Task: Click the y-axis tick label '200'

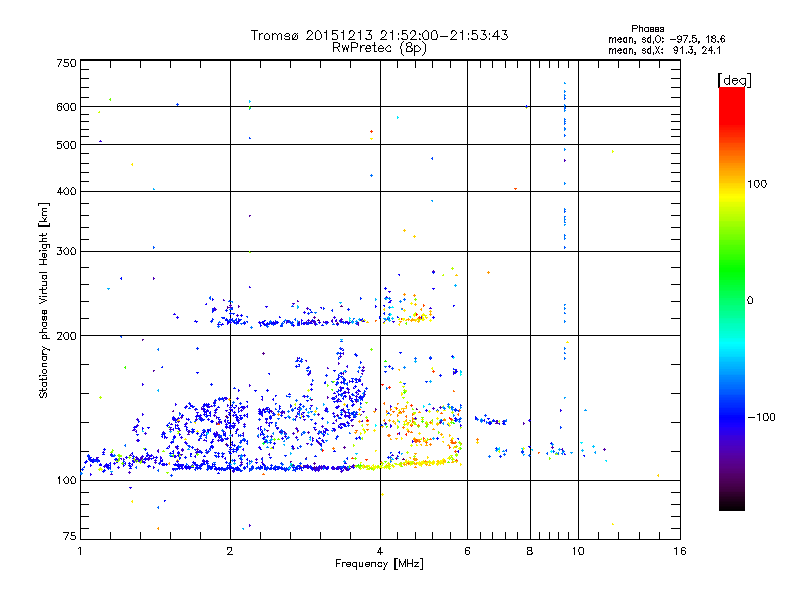Action: pyautogui.click(x=66, y=336)
